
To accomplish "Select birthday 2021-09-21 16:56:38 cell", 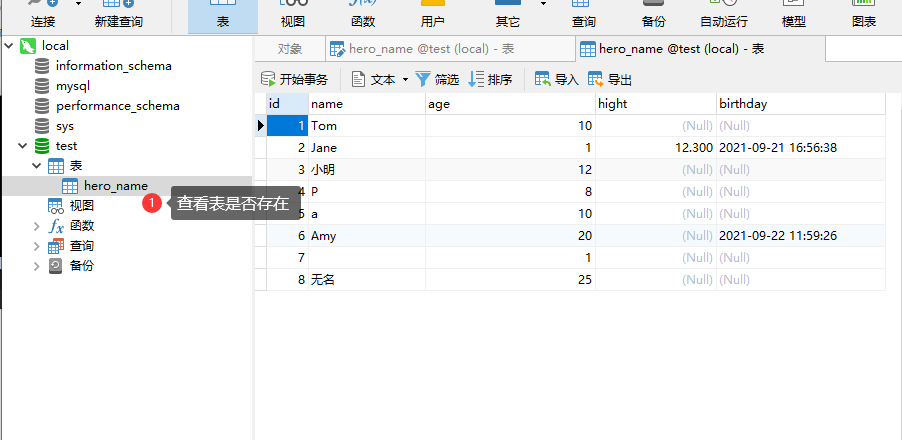I will click(x=801, y=148).
